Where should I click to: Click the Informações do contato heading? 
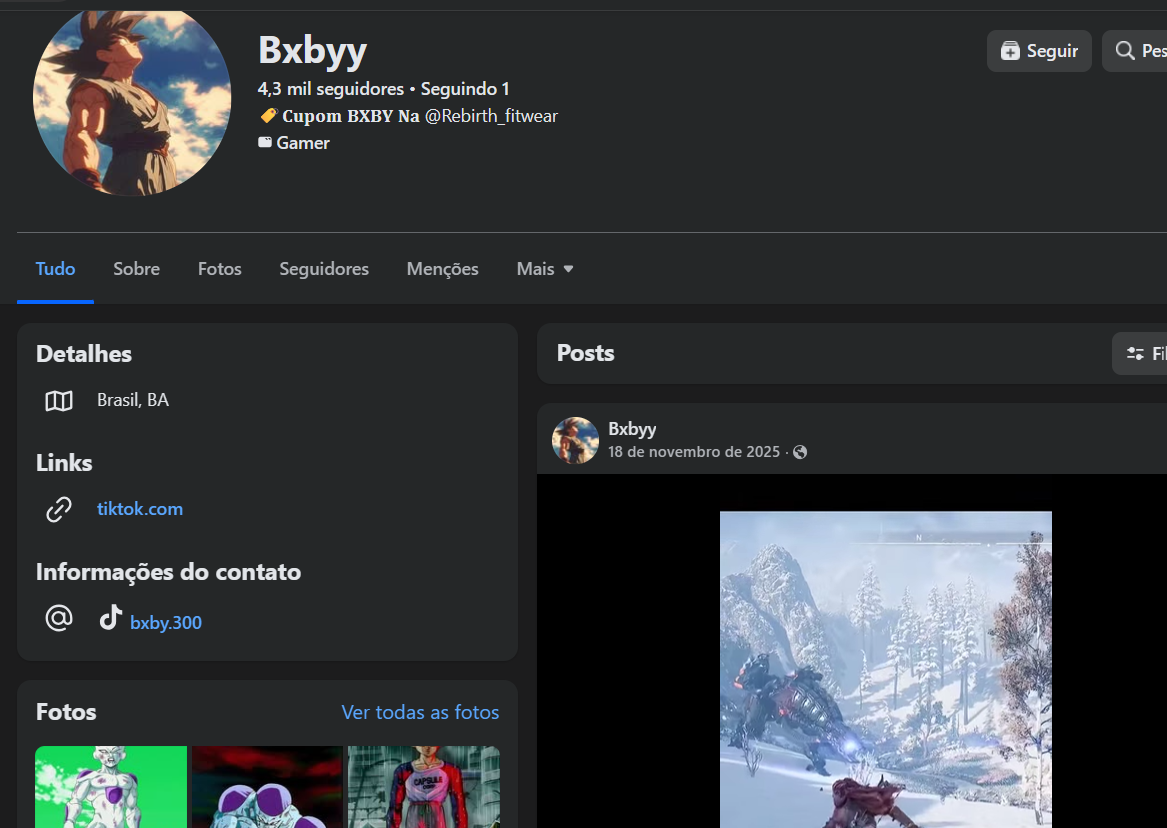pyautogui.click(x=169, y=572)
